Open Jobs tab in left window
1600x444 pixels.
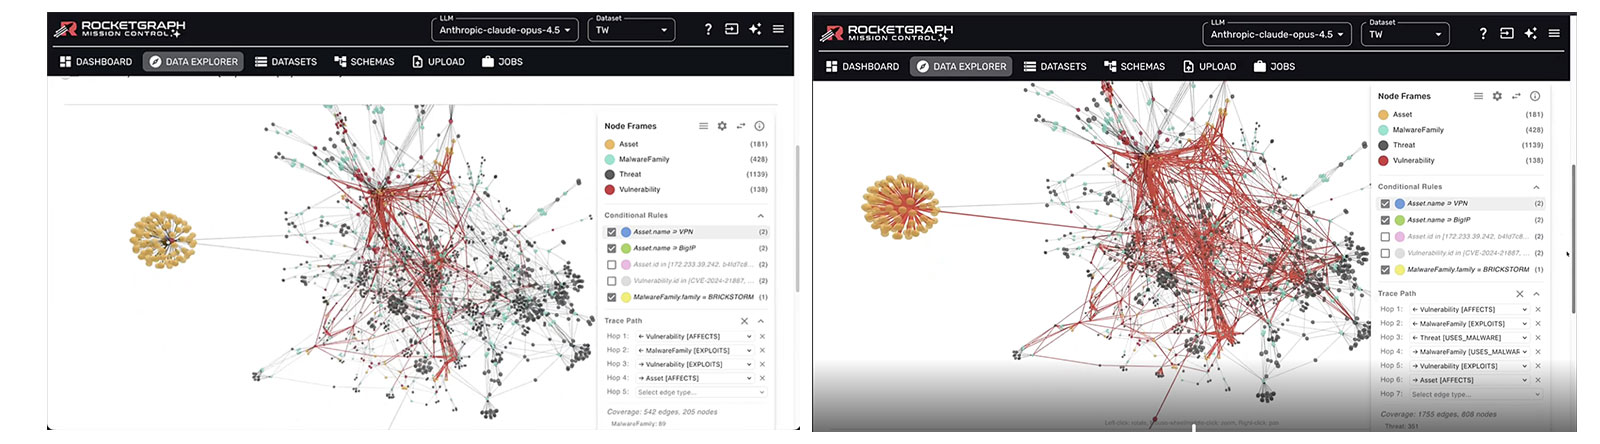pyautogui.click(x=502, y=62)
